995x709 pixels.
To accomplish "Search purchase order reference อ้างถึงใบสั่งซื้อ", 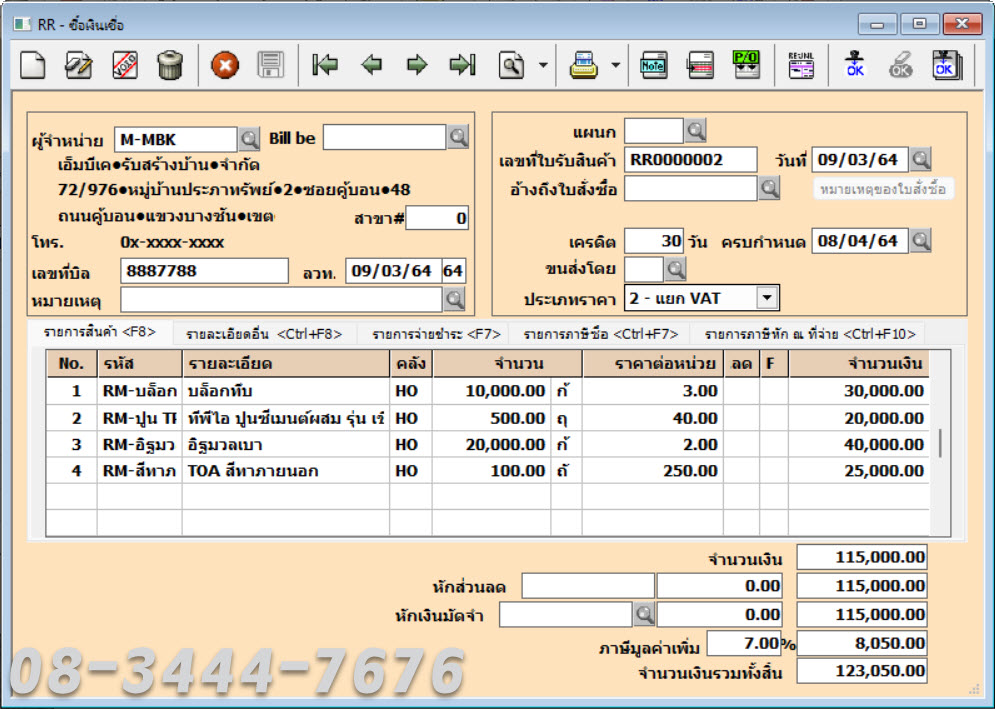I will tap(769, 189).
